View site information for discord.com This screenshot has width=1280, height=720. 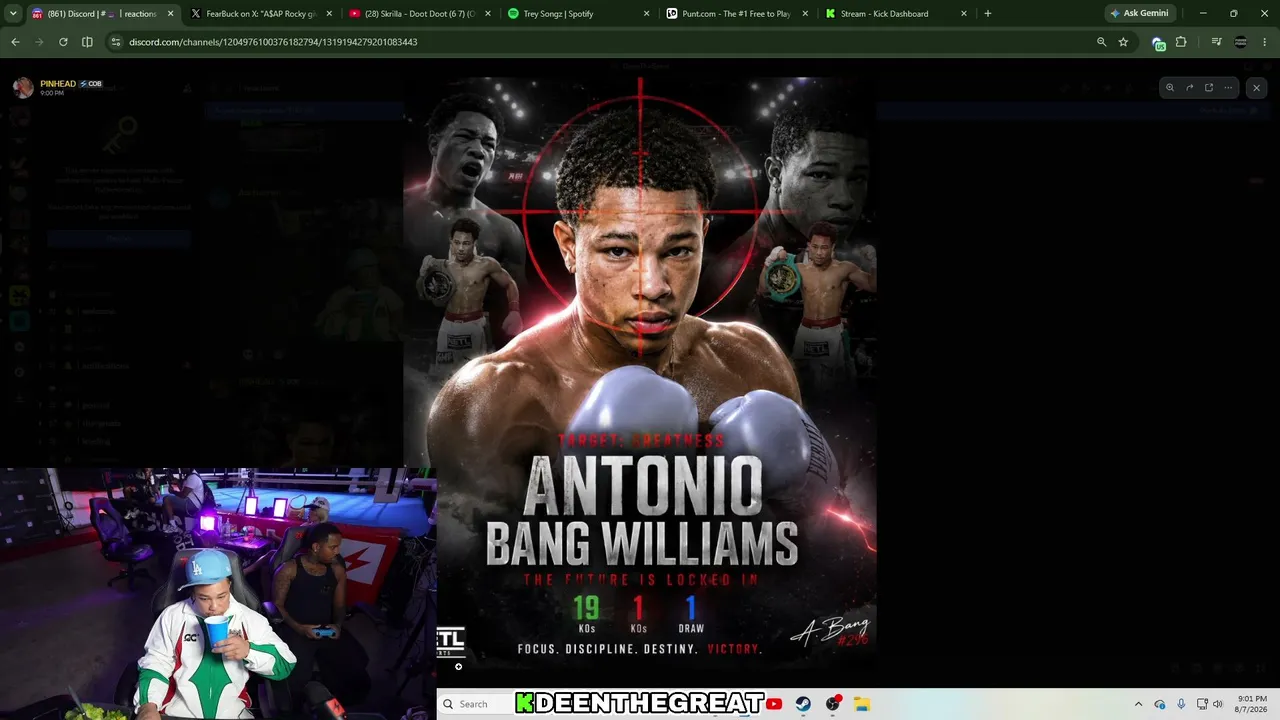[x=116, y=42]
